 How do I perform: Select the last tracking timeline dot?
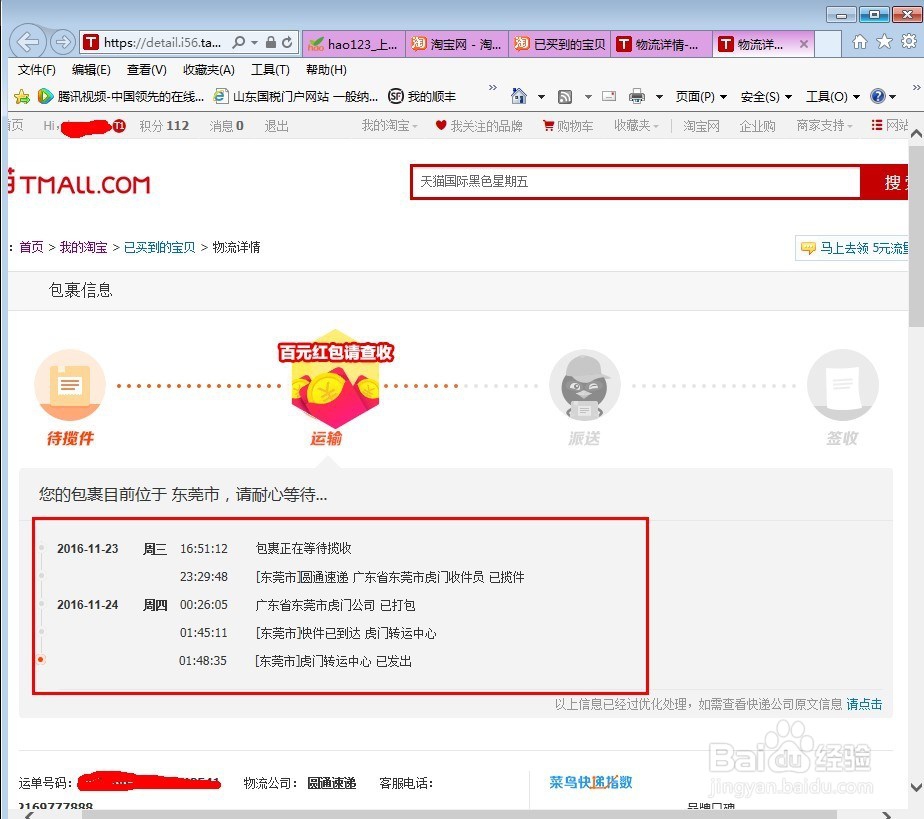[x=40, y=660]
